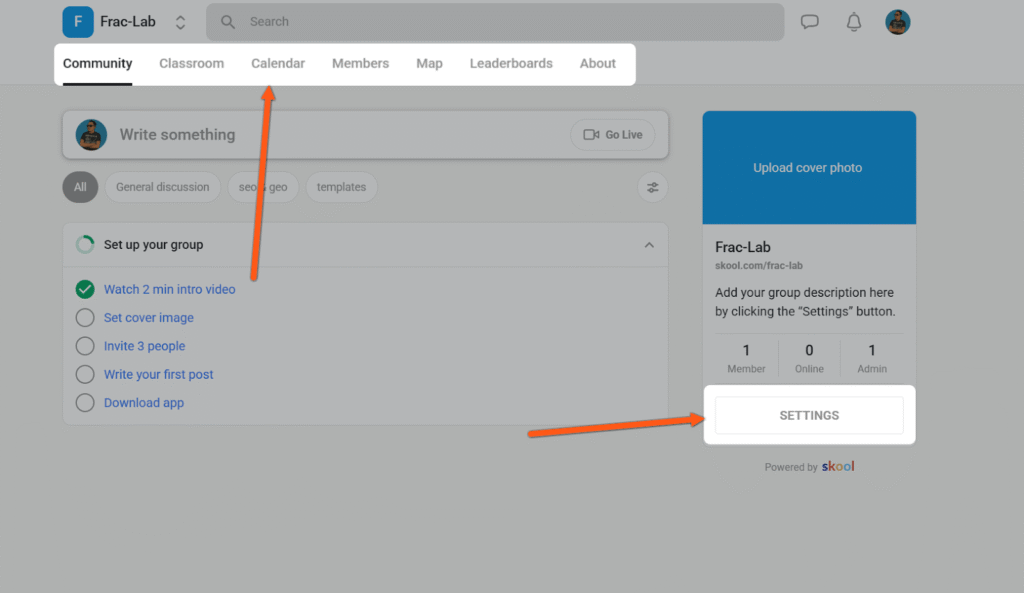
Task: Toggle Watch 2 min intro video checkmark
Action: pos(85,289)
